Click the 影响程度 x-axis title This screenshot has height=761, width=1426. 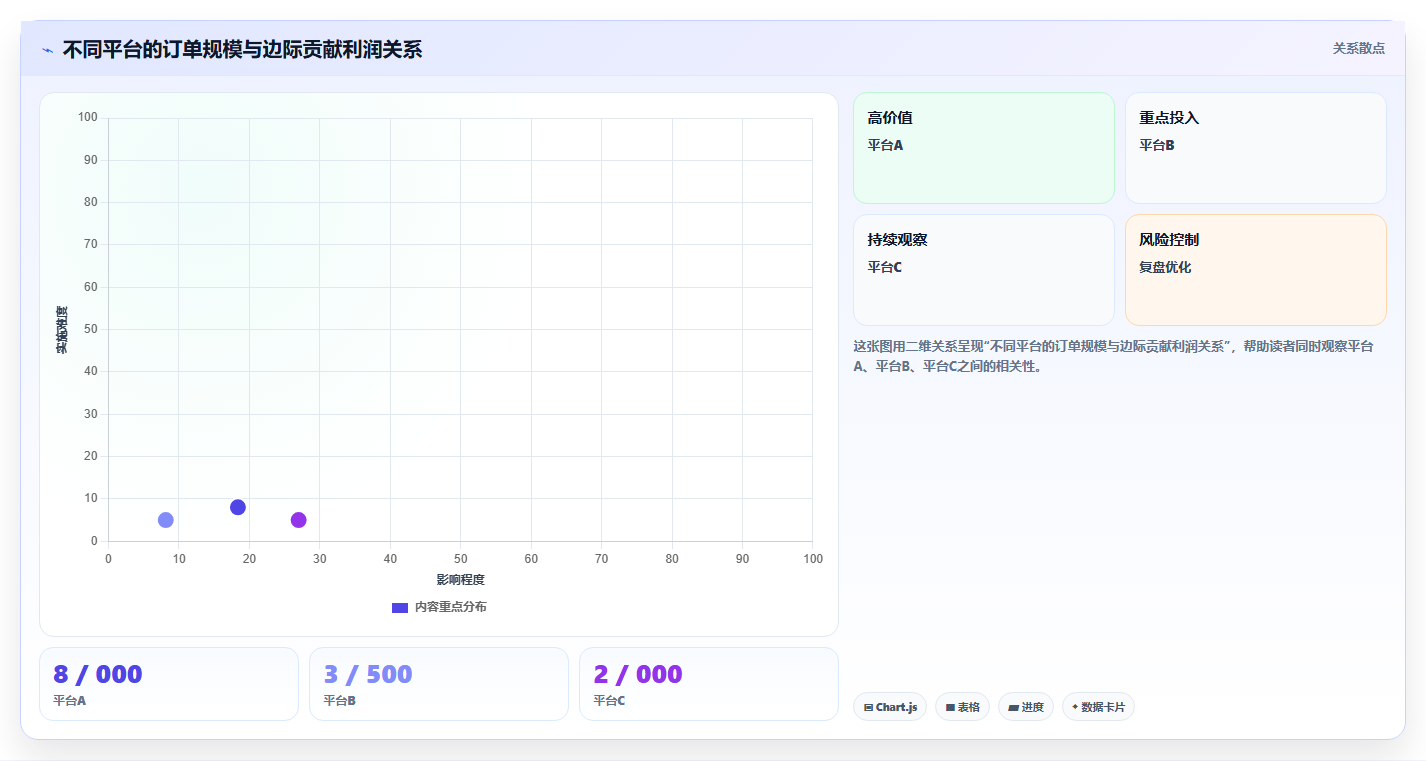point(460,580)
